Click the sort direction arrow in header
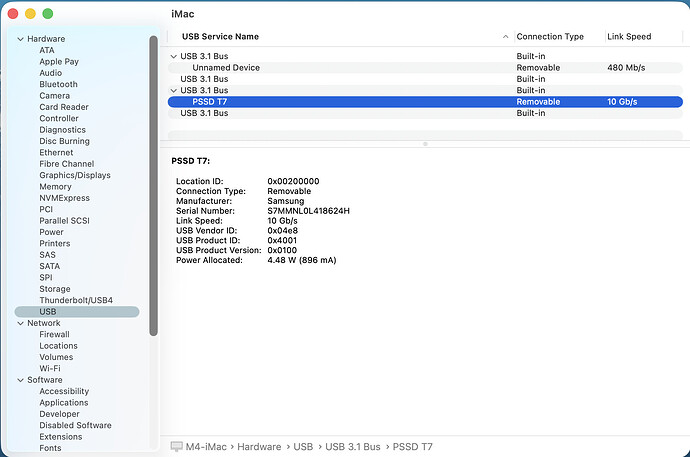Viewport: 690px width, 457px height. (x=506, y=37)
